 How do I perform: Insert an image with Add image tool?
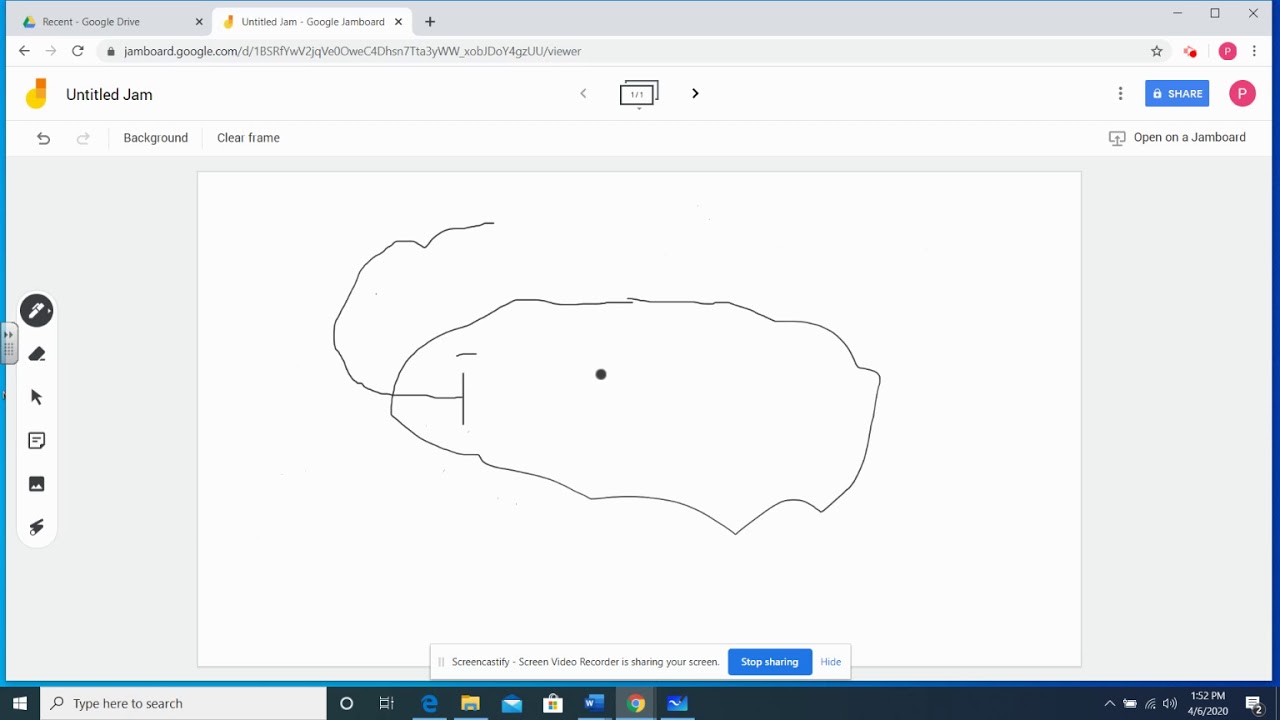tap(37, 484)
